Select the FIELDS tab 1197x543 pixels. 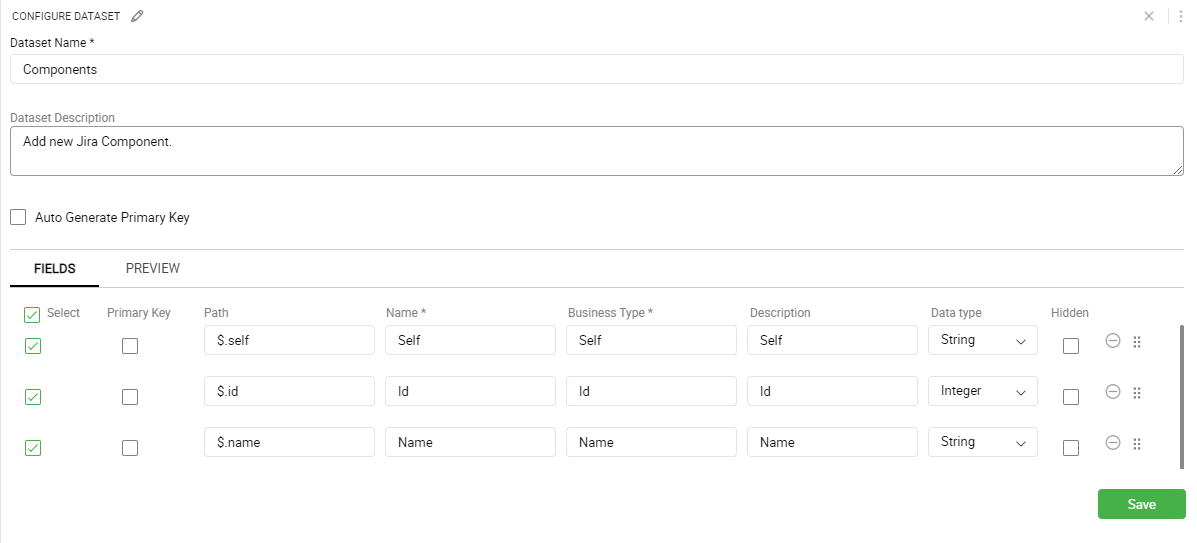pos(55,269)
